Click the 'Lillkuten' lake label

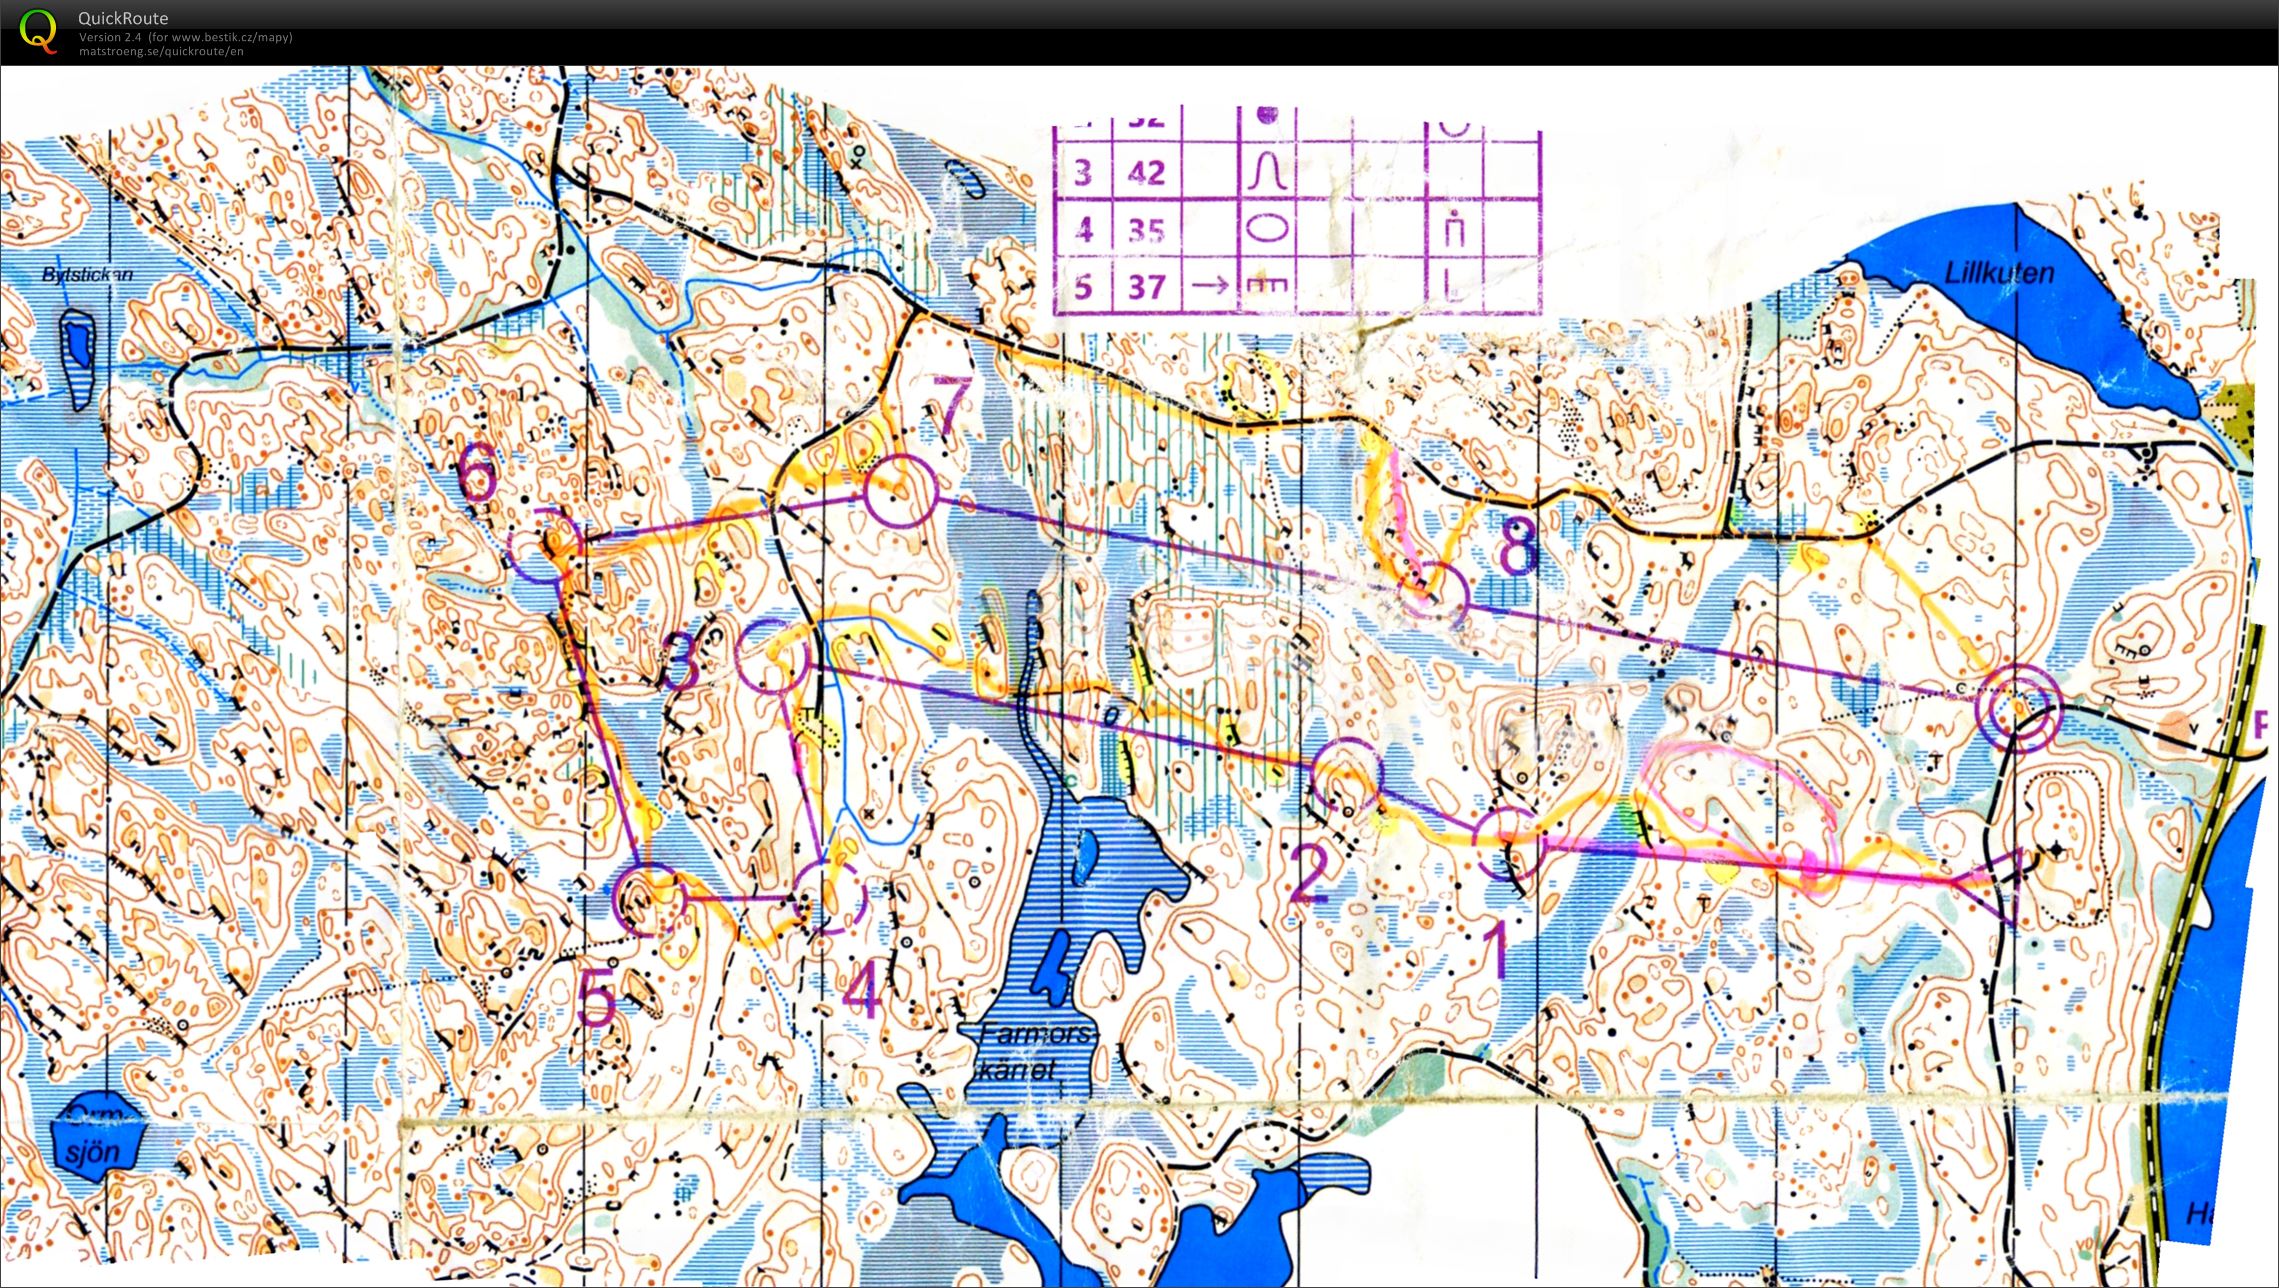(2000, 273)
